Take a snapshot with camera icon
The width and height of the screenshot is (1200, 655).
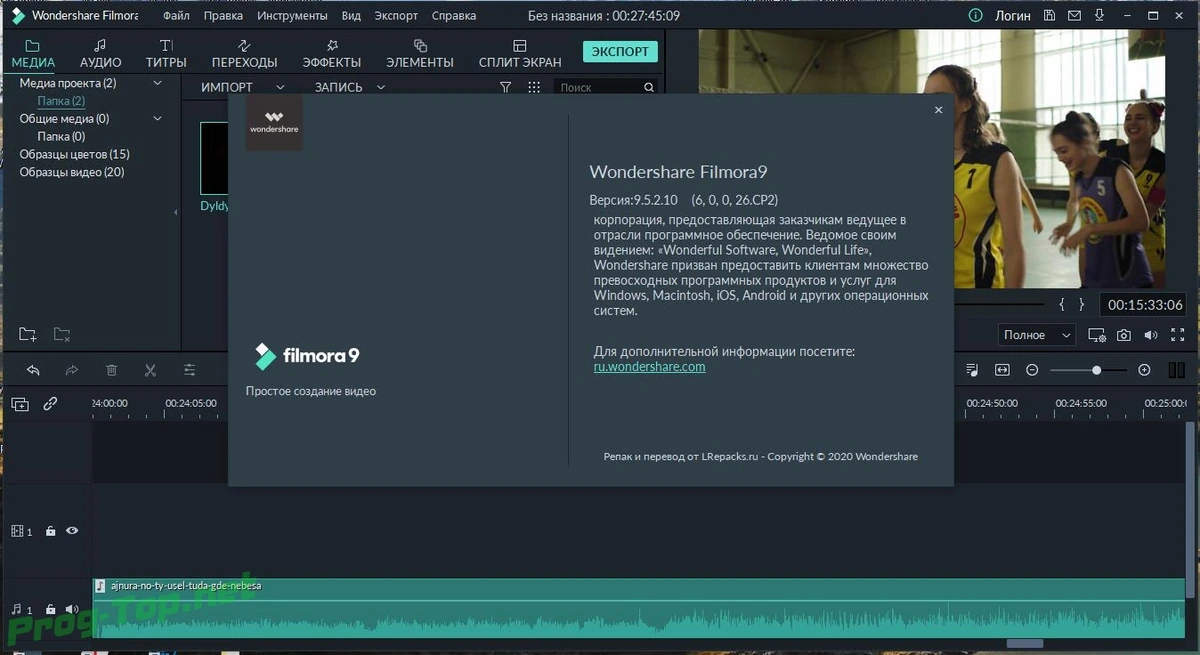tap(1124, 335)
